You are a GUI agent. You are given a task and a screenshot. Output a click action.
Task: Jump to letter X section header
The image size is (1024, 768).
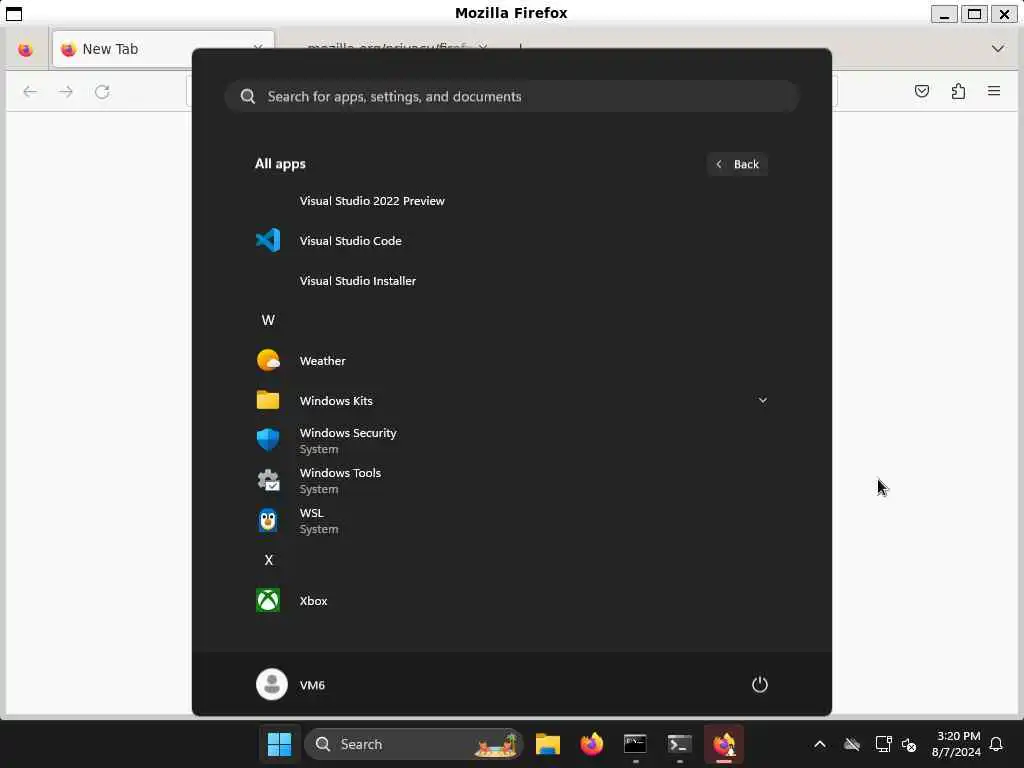(268, 560)
